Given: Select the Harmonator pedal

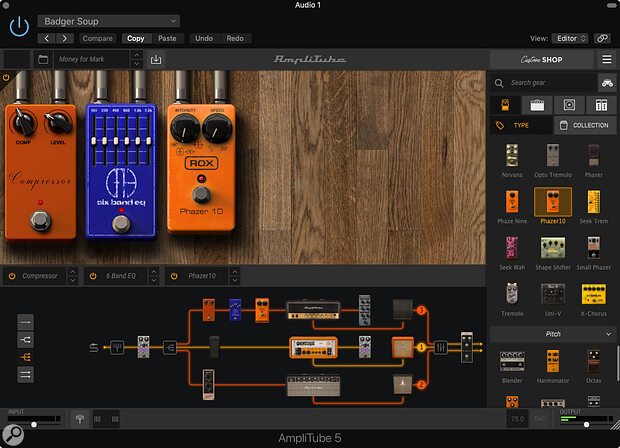Looking at the screenshot, I should coord(553,366).
